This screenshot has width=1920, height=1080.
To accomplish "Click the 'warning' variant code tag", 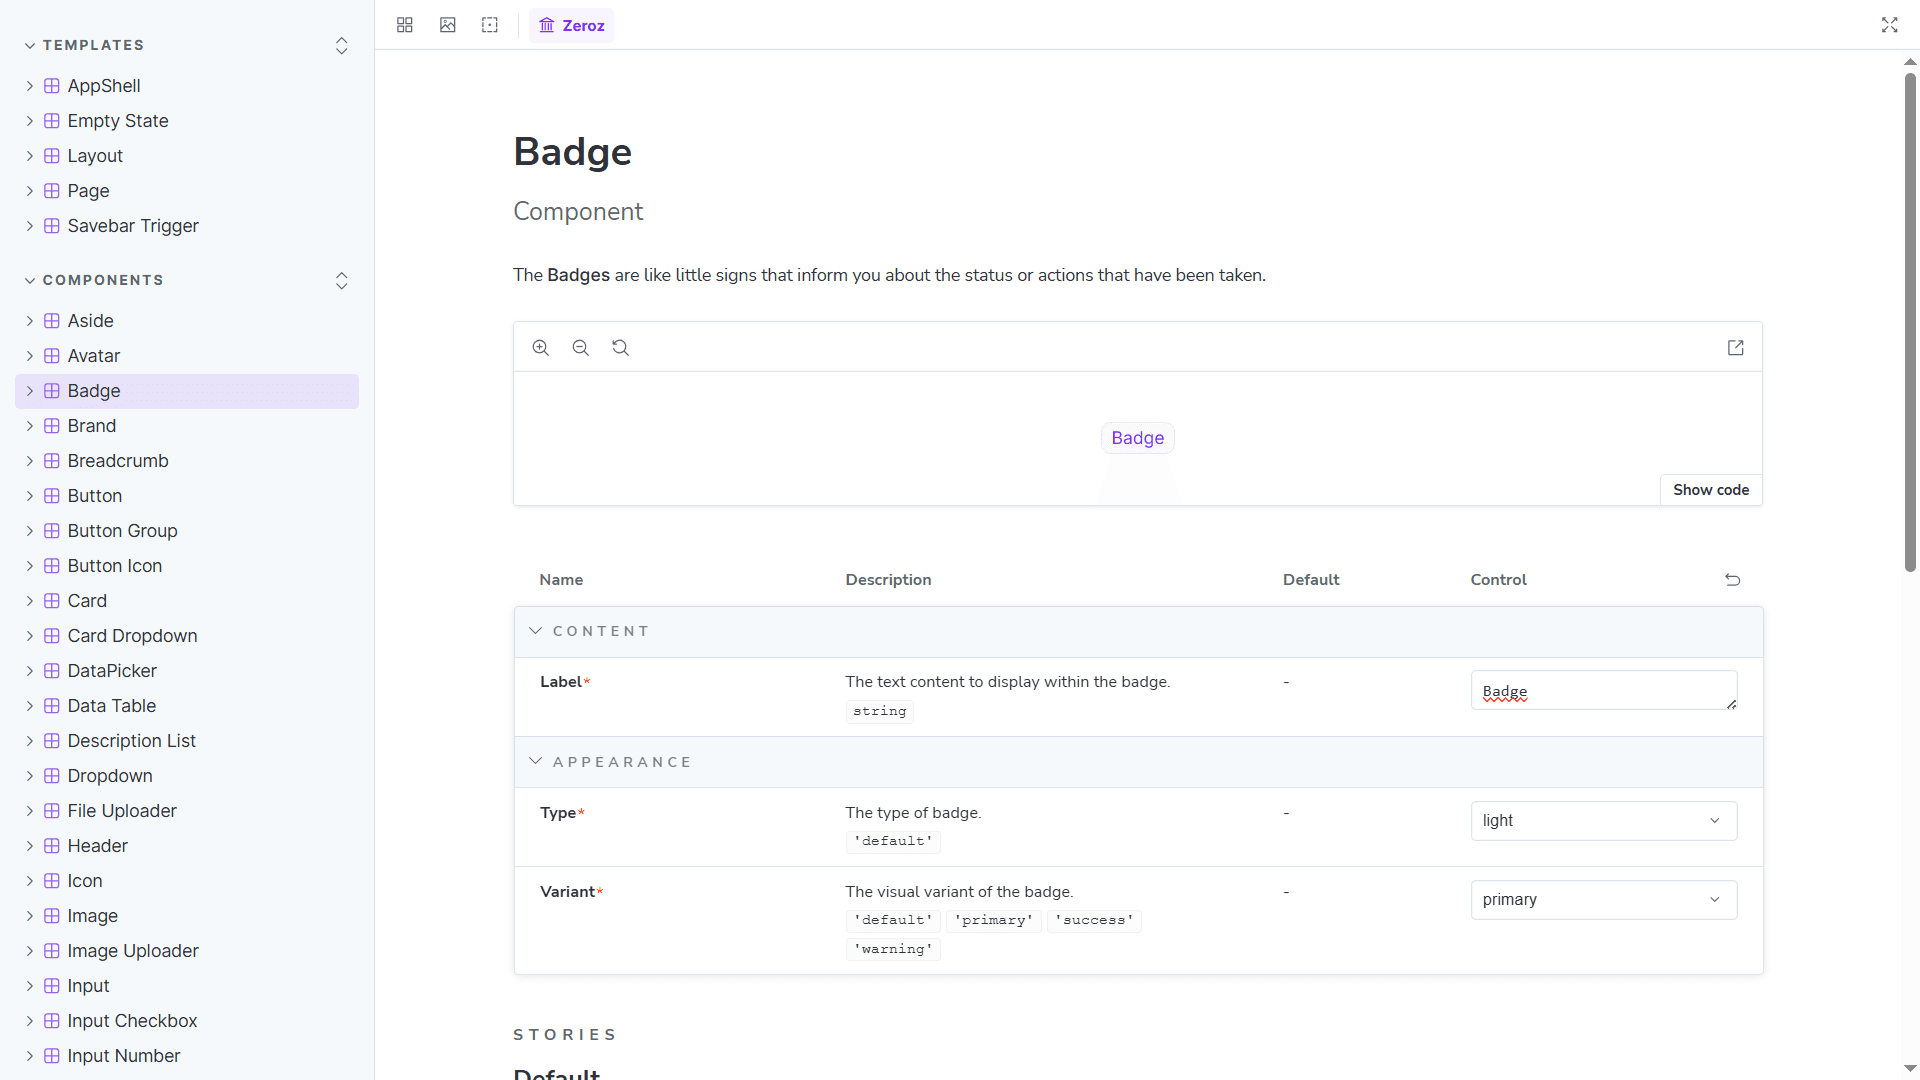I will coord(893,949).
